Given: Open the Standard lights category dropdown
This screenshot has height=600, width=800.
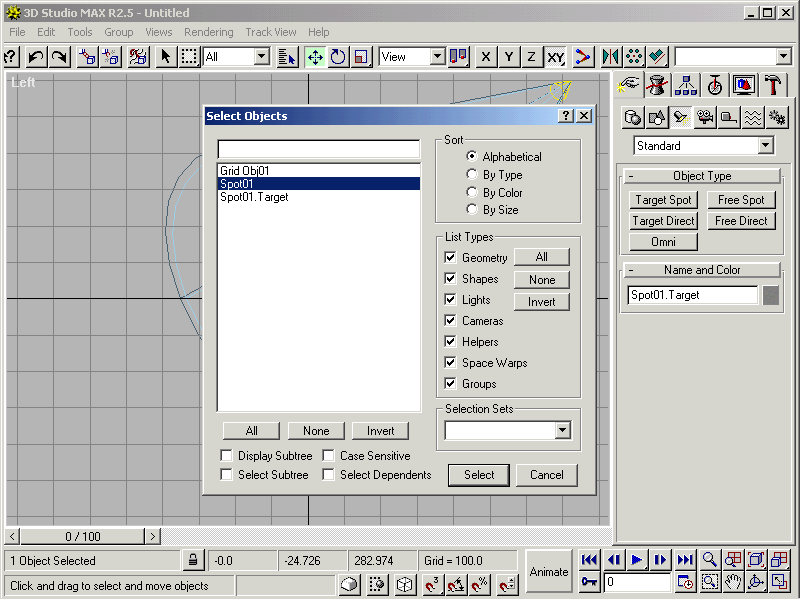Looking at the screenshot, I should click(765, 145).
